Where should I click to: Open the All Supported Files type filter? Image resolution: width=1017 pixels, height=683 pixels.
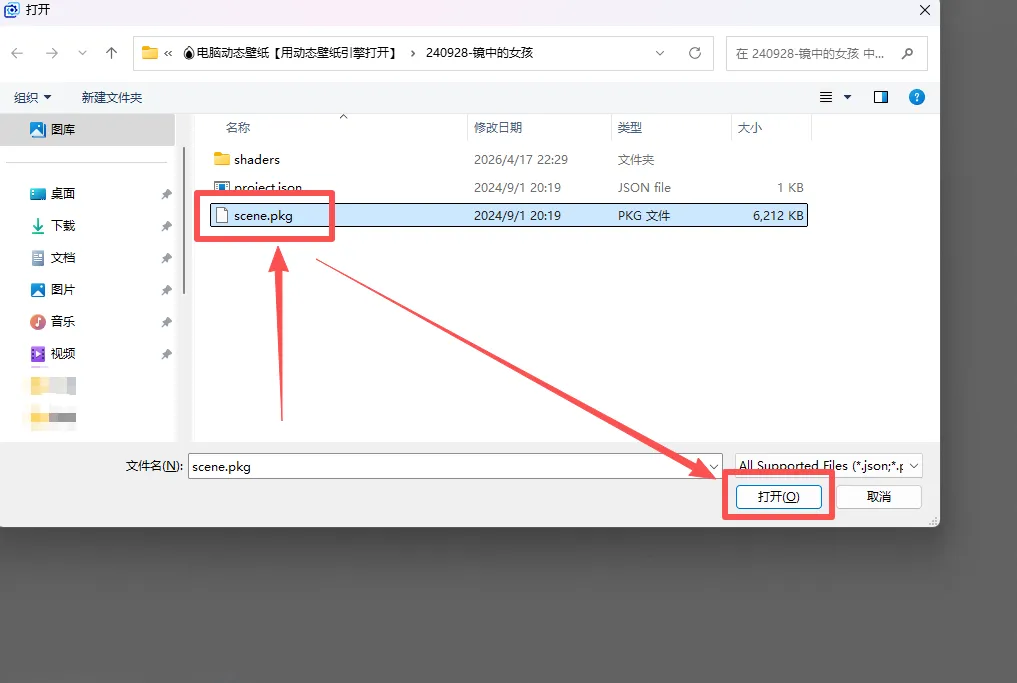pos(828,466)
